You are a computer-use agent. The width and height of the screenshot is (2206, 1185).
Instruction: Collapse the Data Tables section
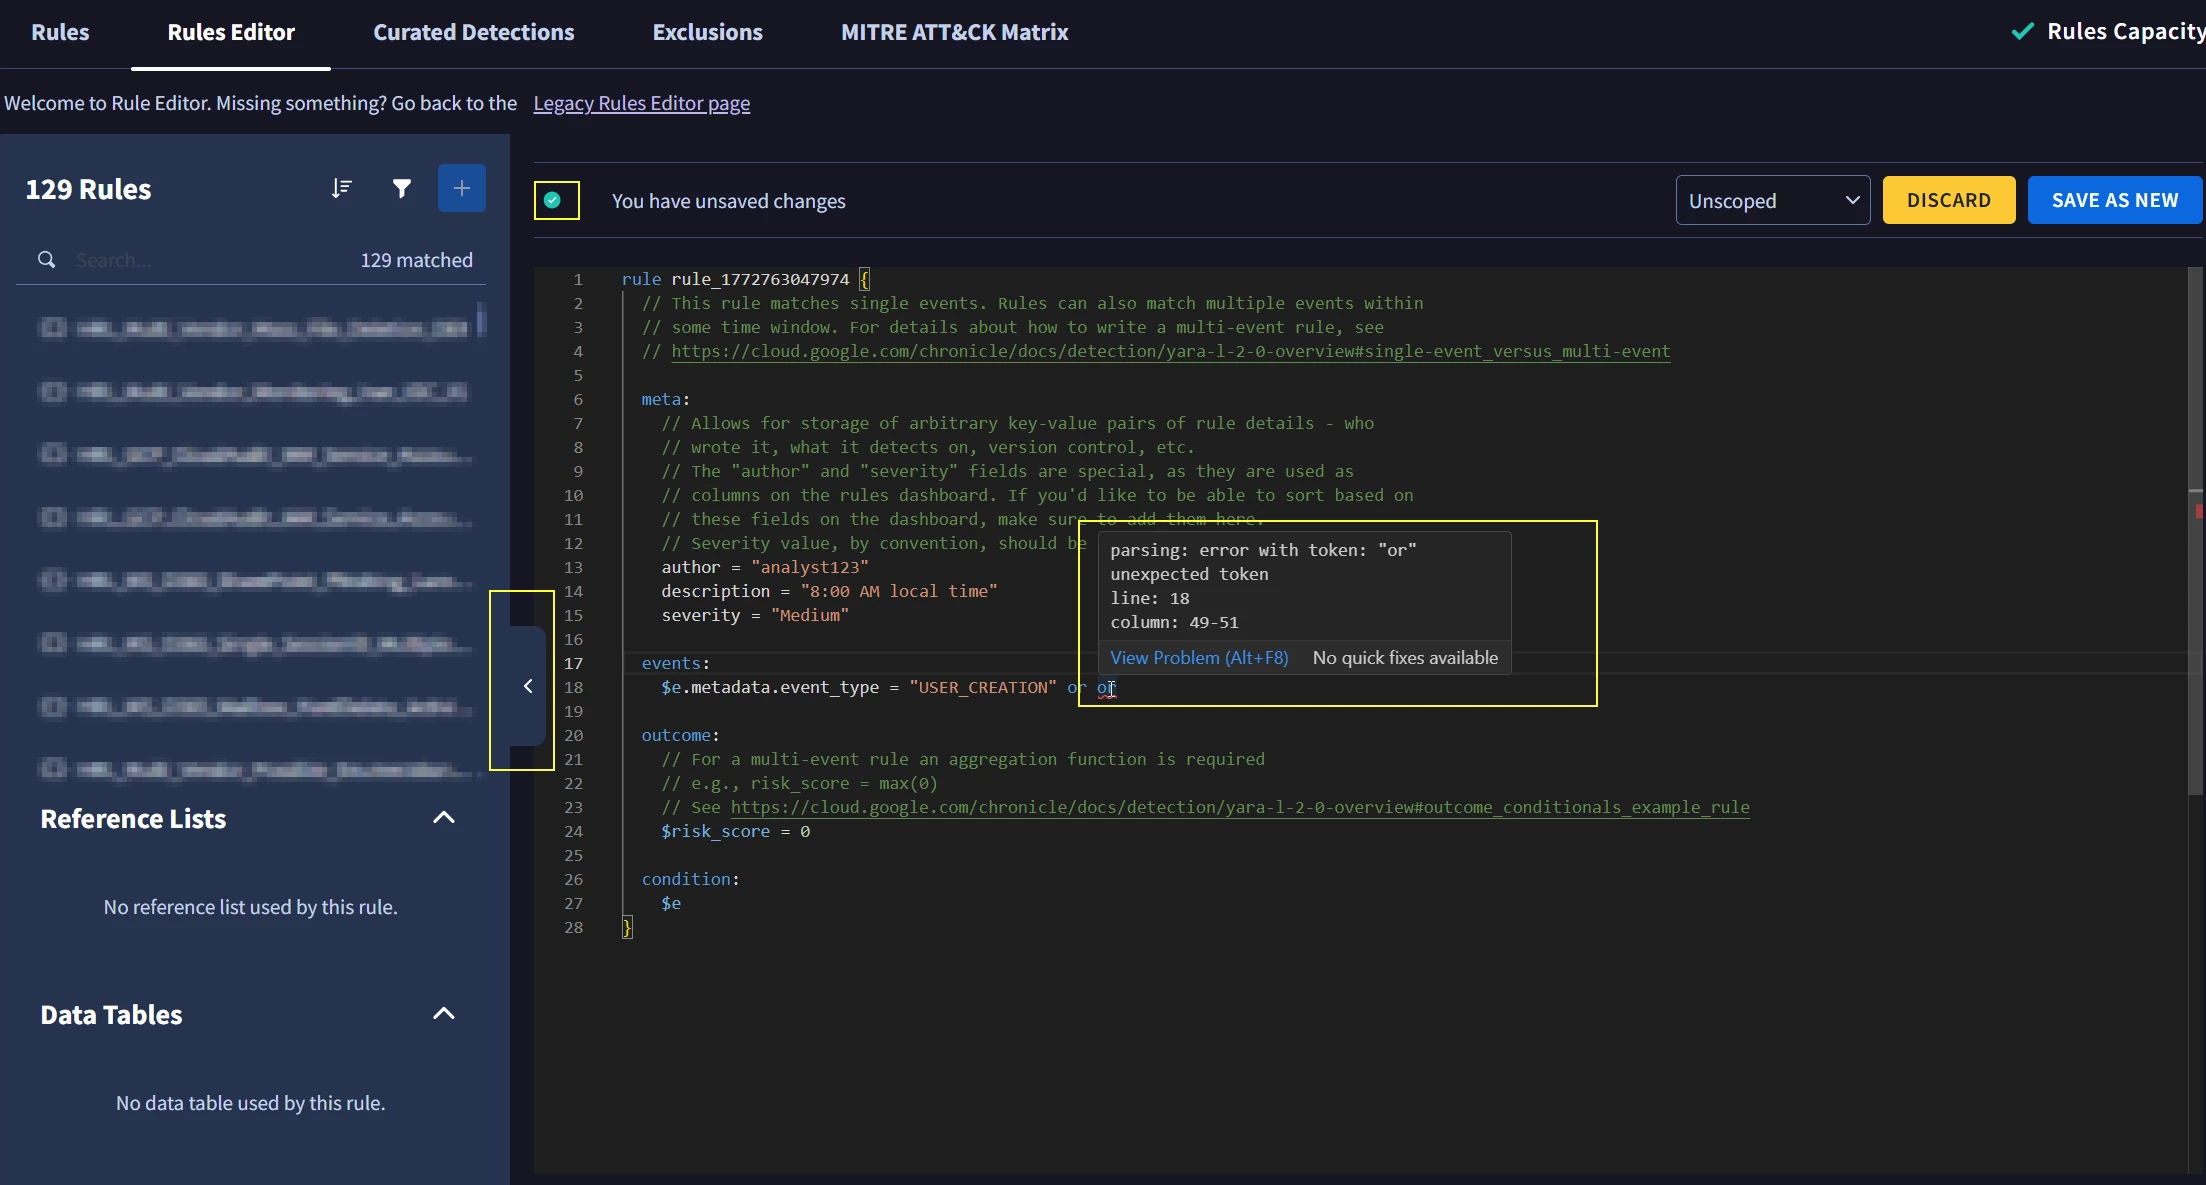443,1014
